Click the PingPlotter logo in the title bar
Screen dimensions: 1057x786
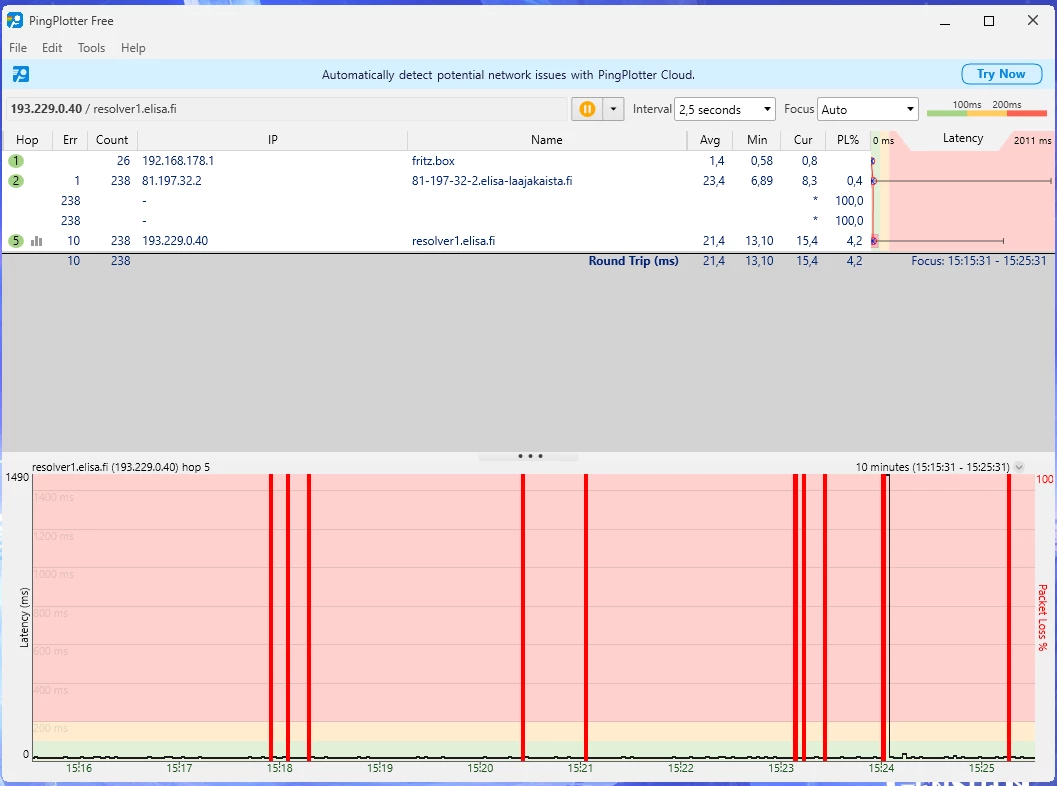pyautogui.click(x=15, y=20)
